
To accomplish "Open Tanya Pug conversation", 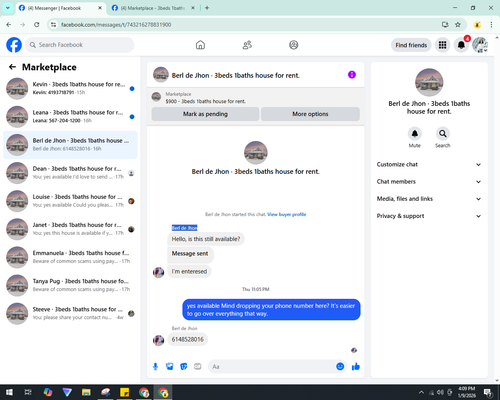I will pos(70,285).
